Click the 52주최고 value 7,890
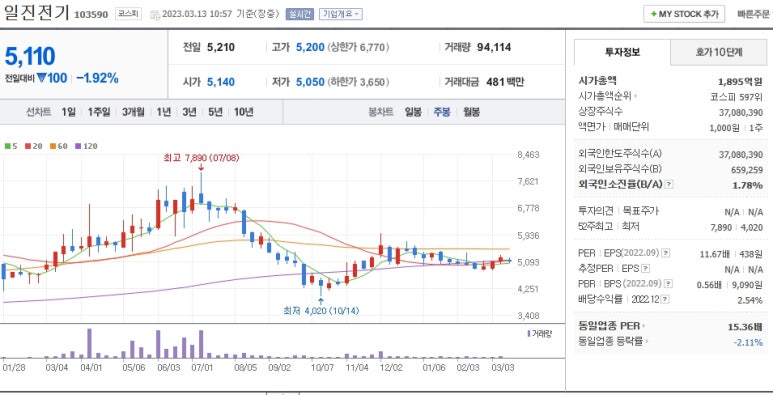Viewport: 773px width, 395px height. tap(722, 227)
